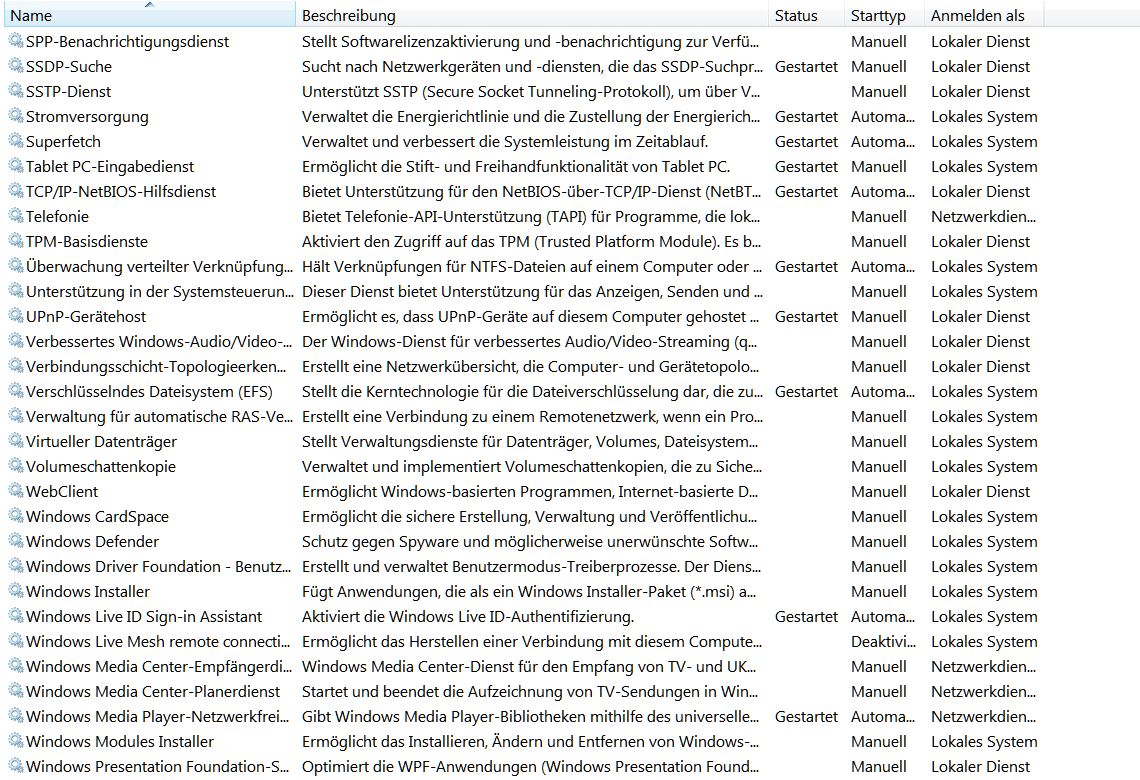Click gear icon of SPP-Benachrichtigungsdienst

pos(15,41)
